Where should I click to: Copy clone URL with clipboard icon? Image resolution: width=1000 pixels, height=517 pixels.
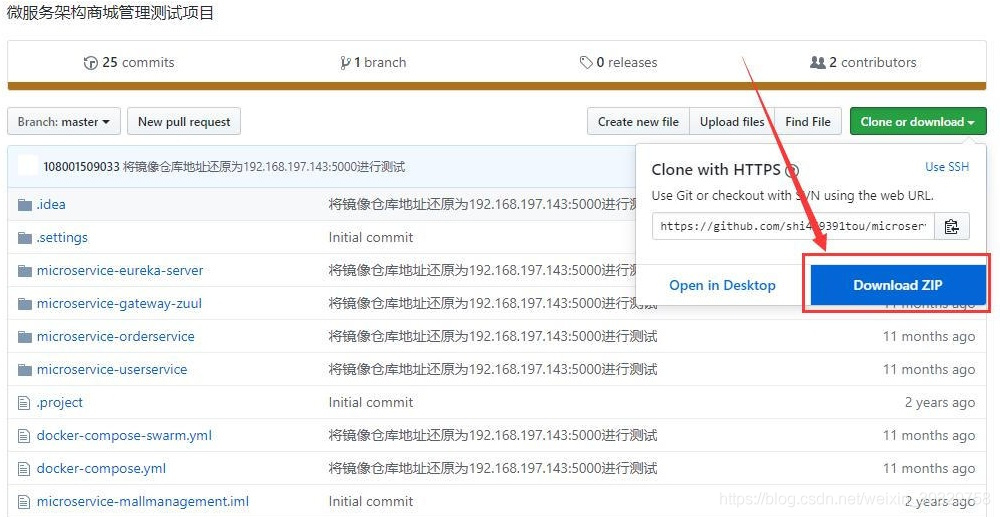tap(952, 226)
